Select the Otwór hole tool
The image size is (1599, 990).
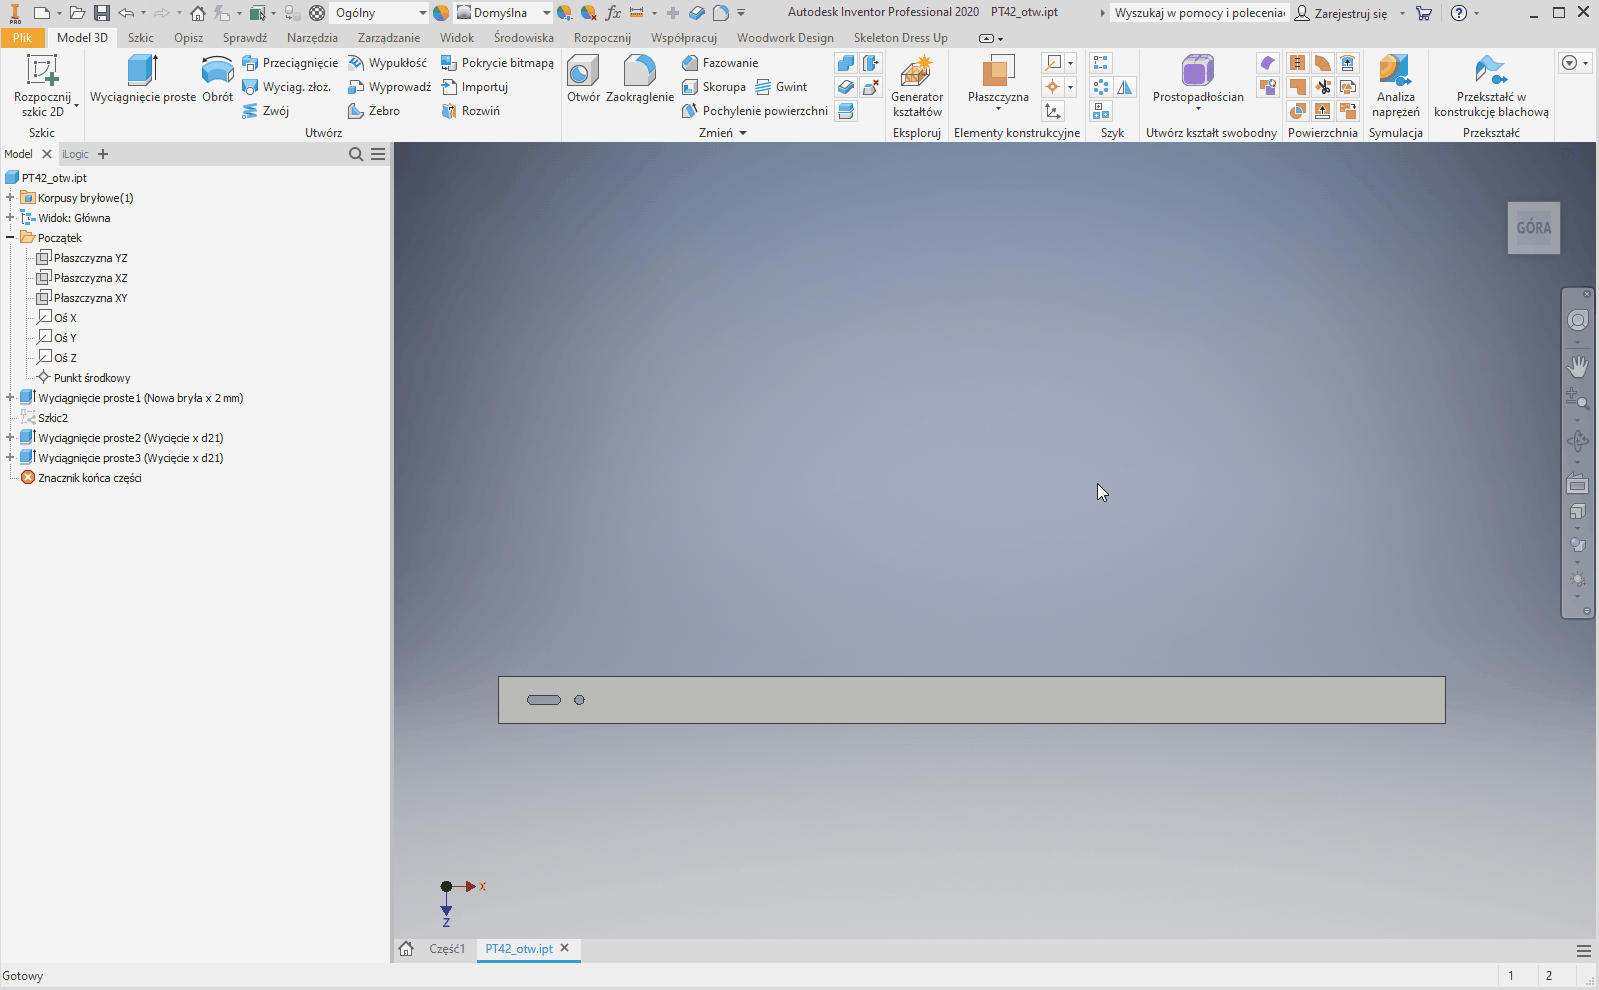tap(583, 79)
